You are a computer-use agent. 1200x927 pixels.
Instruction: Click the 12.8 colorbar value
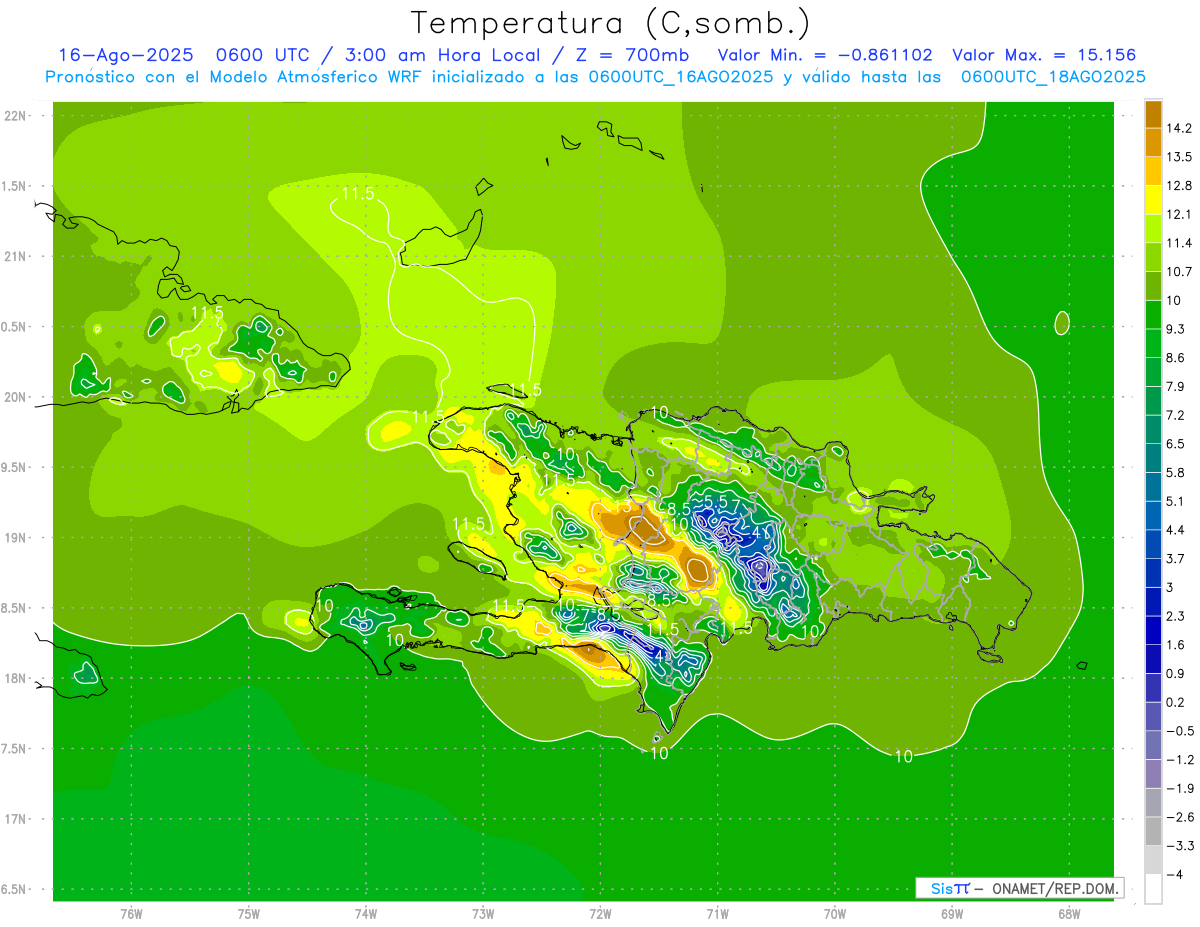point(1179,185)
